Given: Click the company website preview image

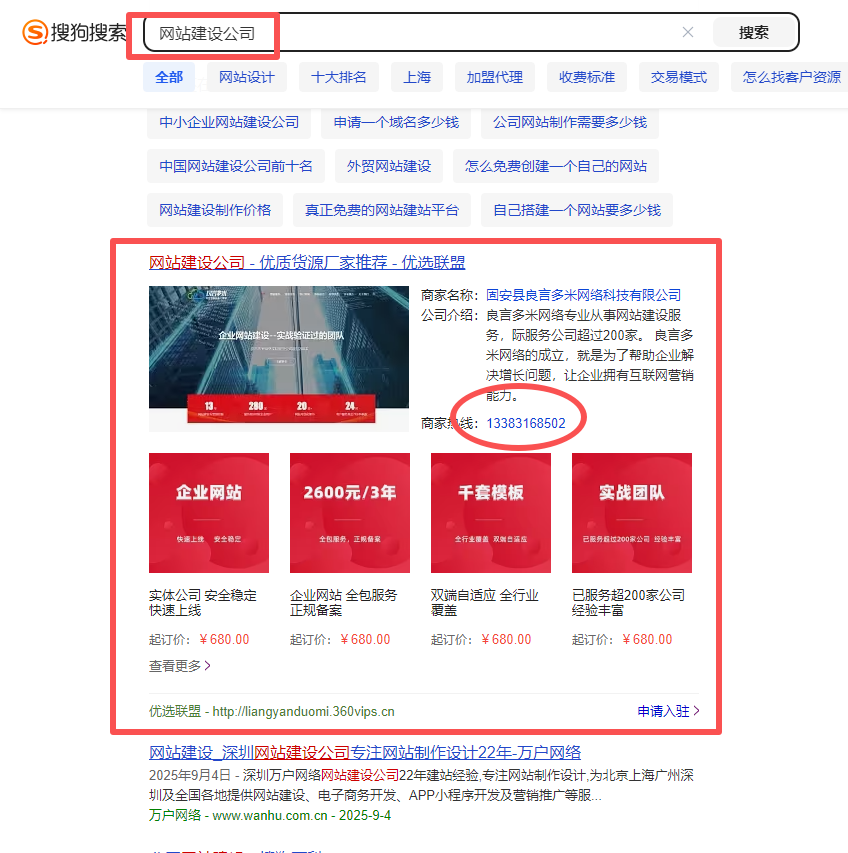Looking at the screenshot, I should click(279, 359).
